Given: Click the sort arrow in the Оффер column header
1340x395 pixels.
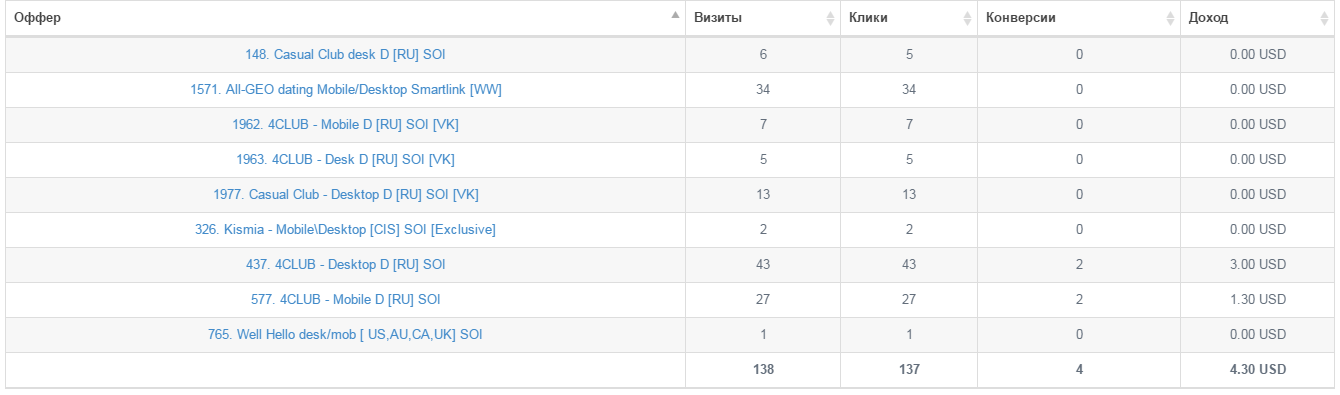Looking at the screenshot, I should pos(675,15).
